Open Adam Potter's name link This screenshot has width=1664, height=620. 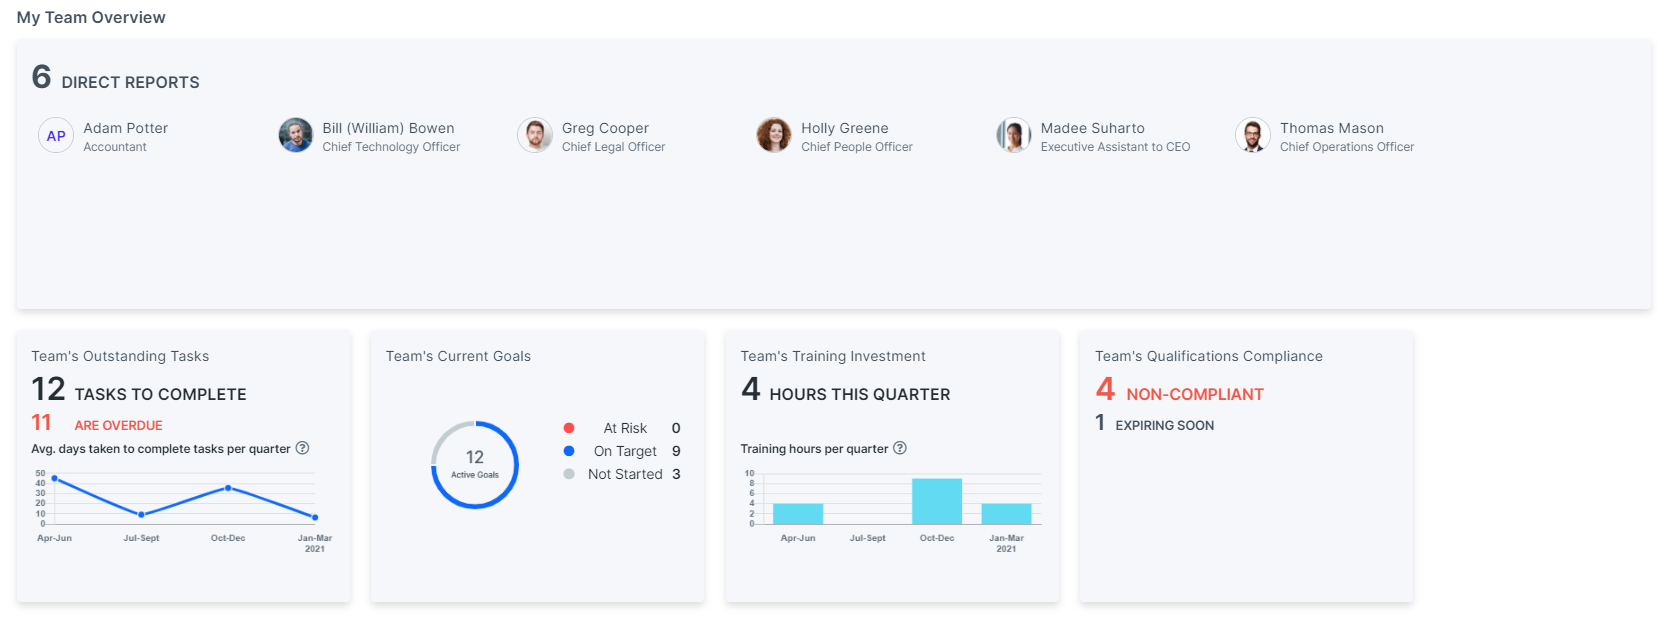[x=125, y=128]
